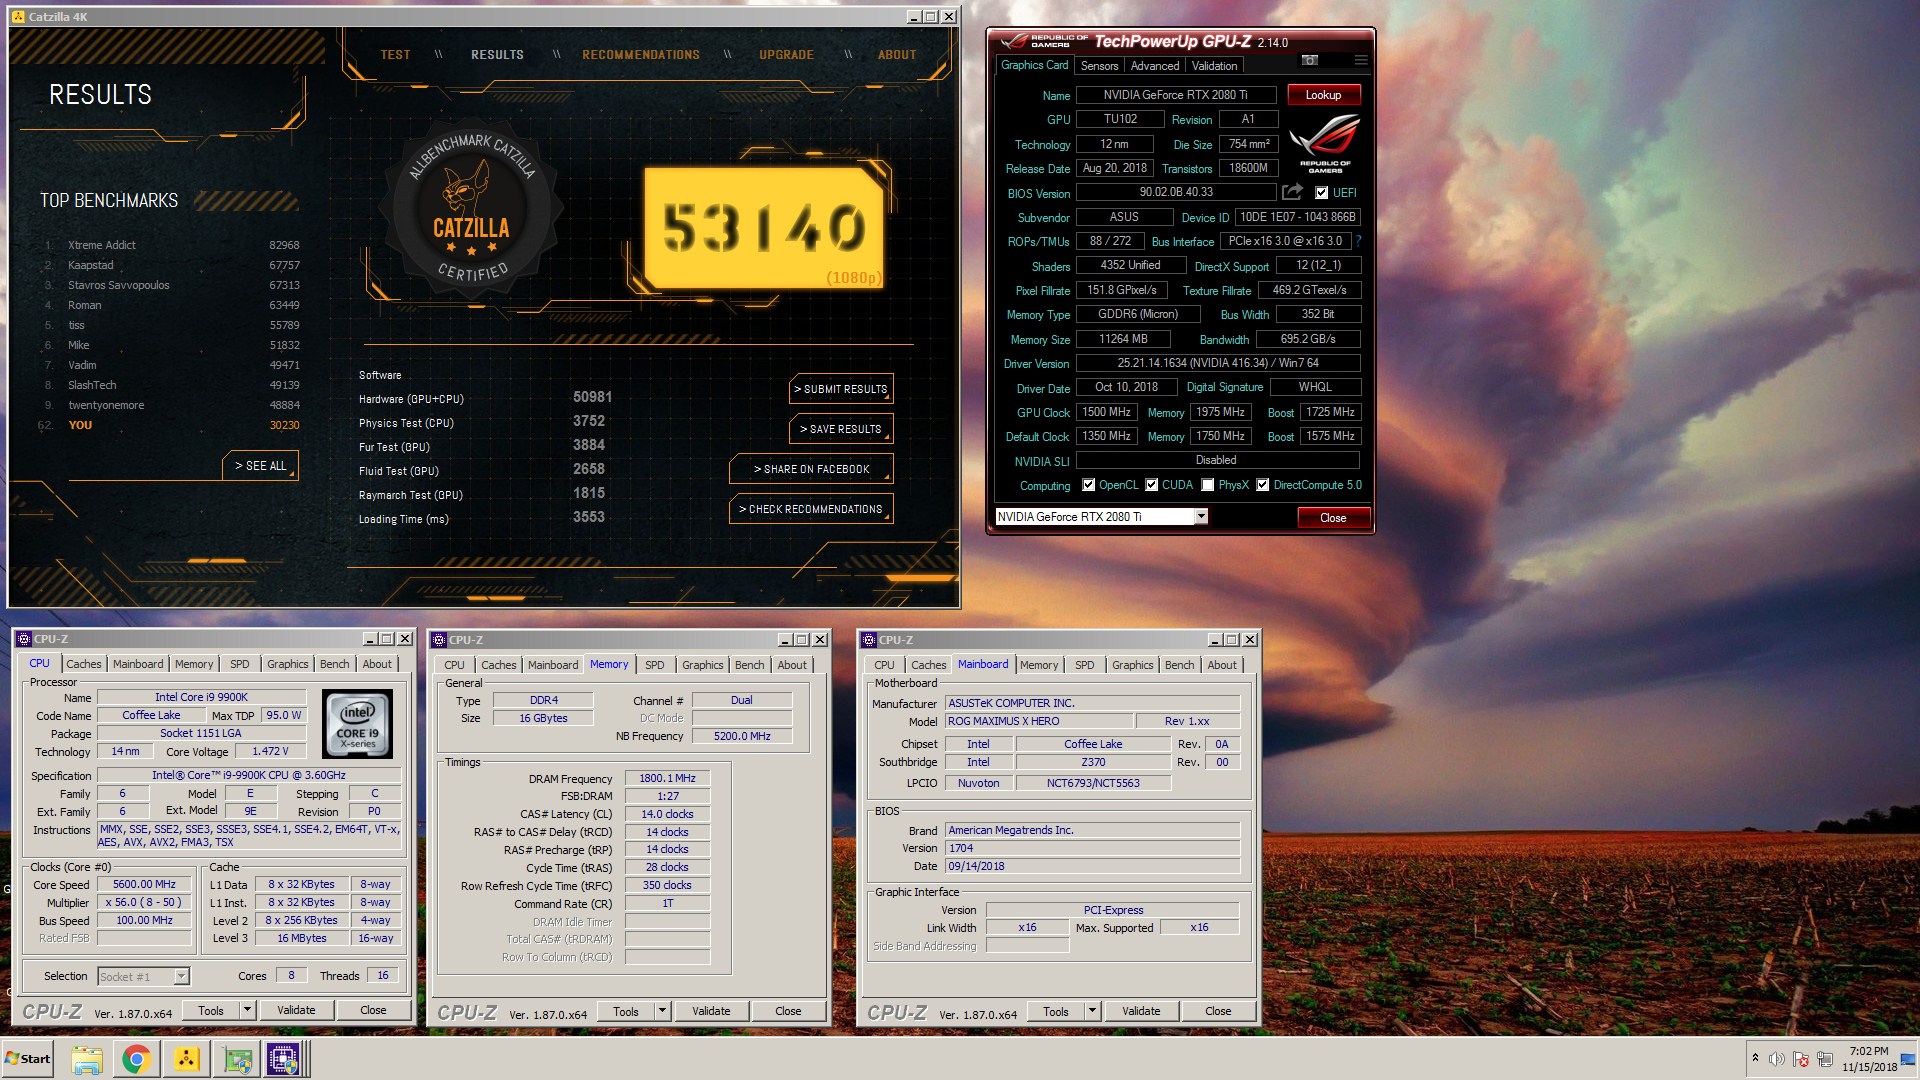Click SAVE RESULTS in Catzilla
1920x1080 pixels.
[840, 429]
